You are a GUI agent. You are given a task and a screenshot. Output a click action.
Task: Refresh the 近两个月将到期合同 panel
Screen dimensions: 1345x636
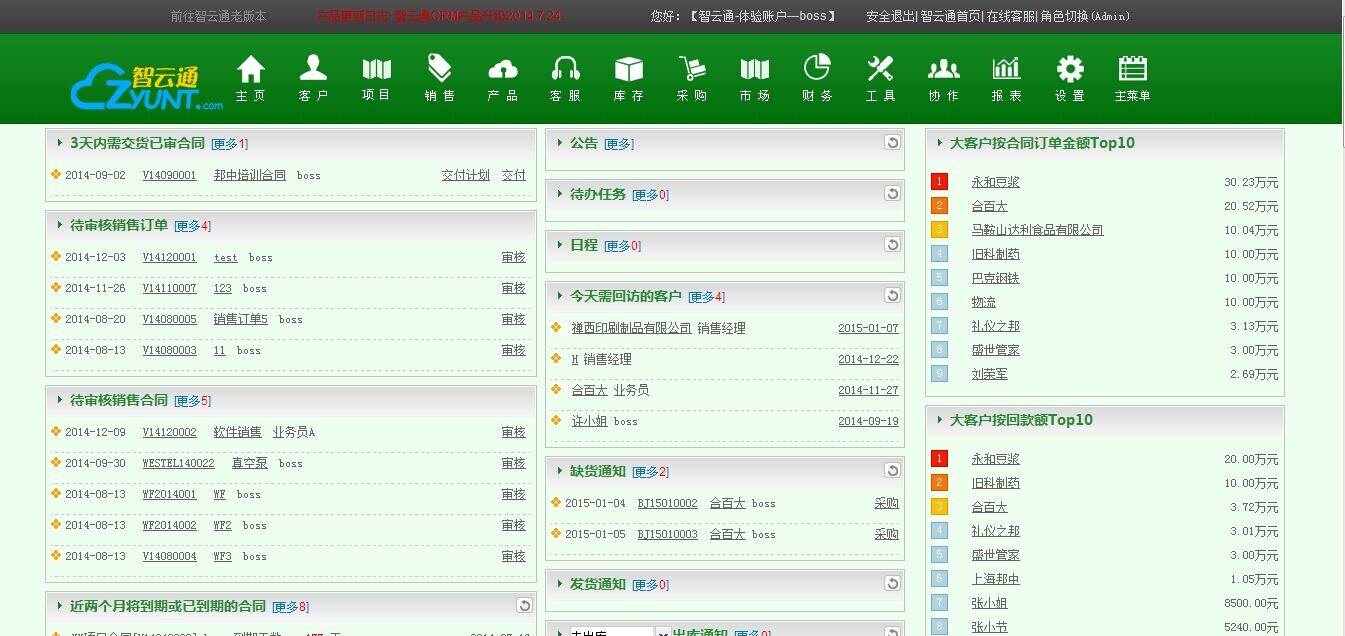pos(524,606)
